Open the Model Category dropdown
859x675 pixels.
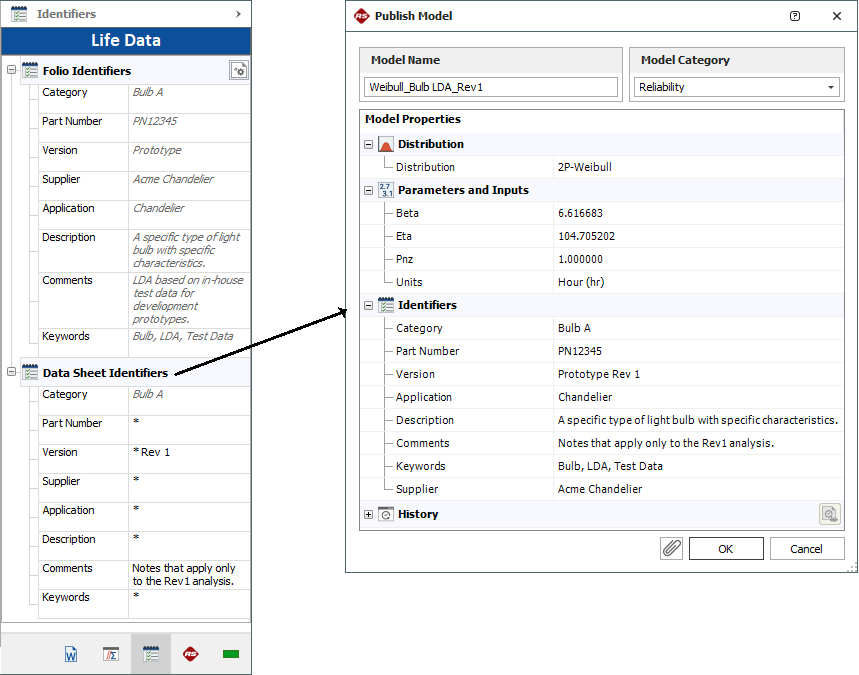pos(831,88)
